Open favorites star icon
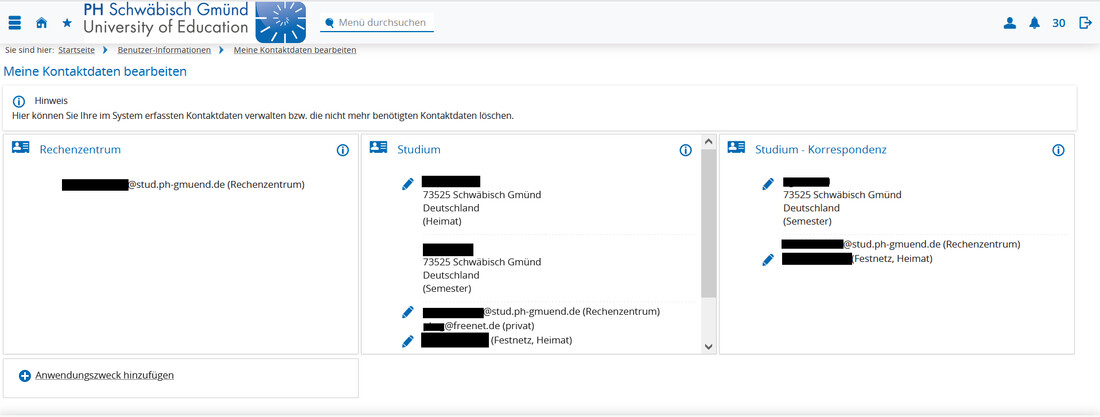The width and height of the screenshot is (1100, 417). click(x=67, y=23)
